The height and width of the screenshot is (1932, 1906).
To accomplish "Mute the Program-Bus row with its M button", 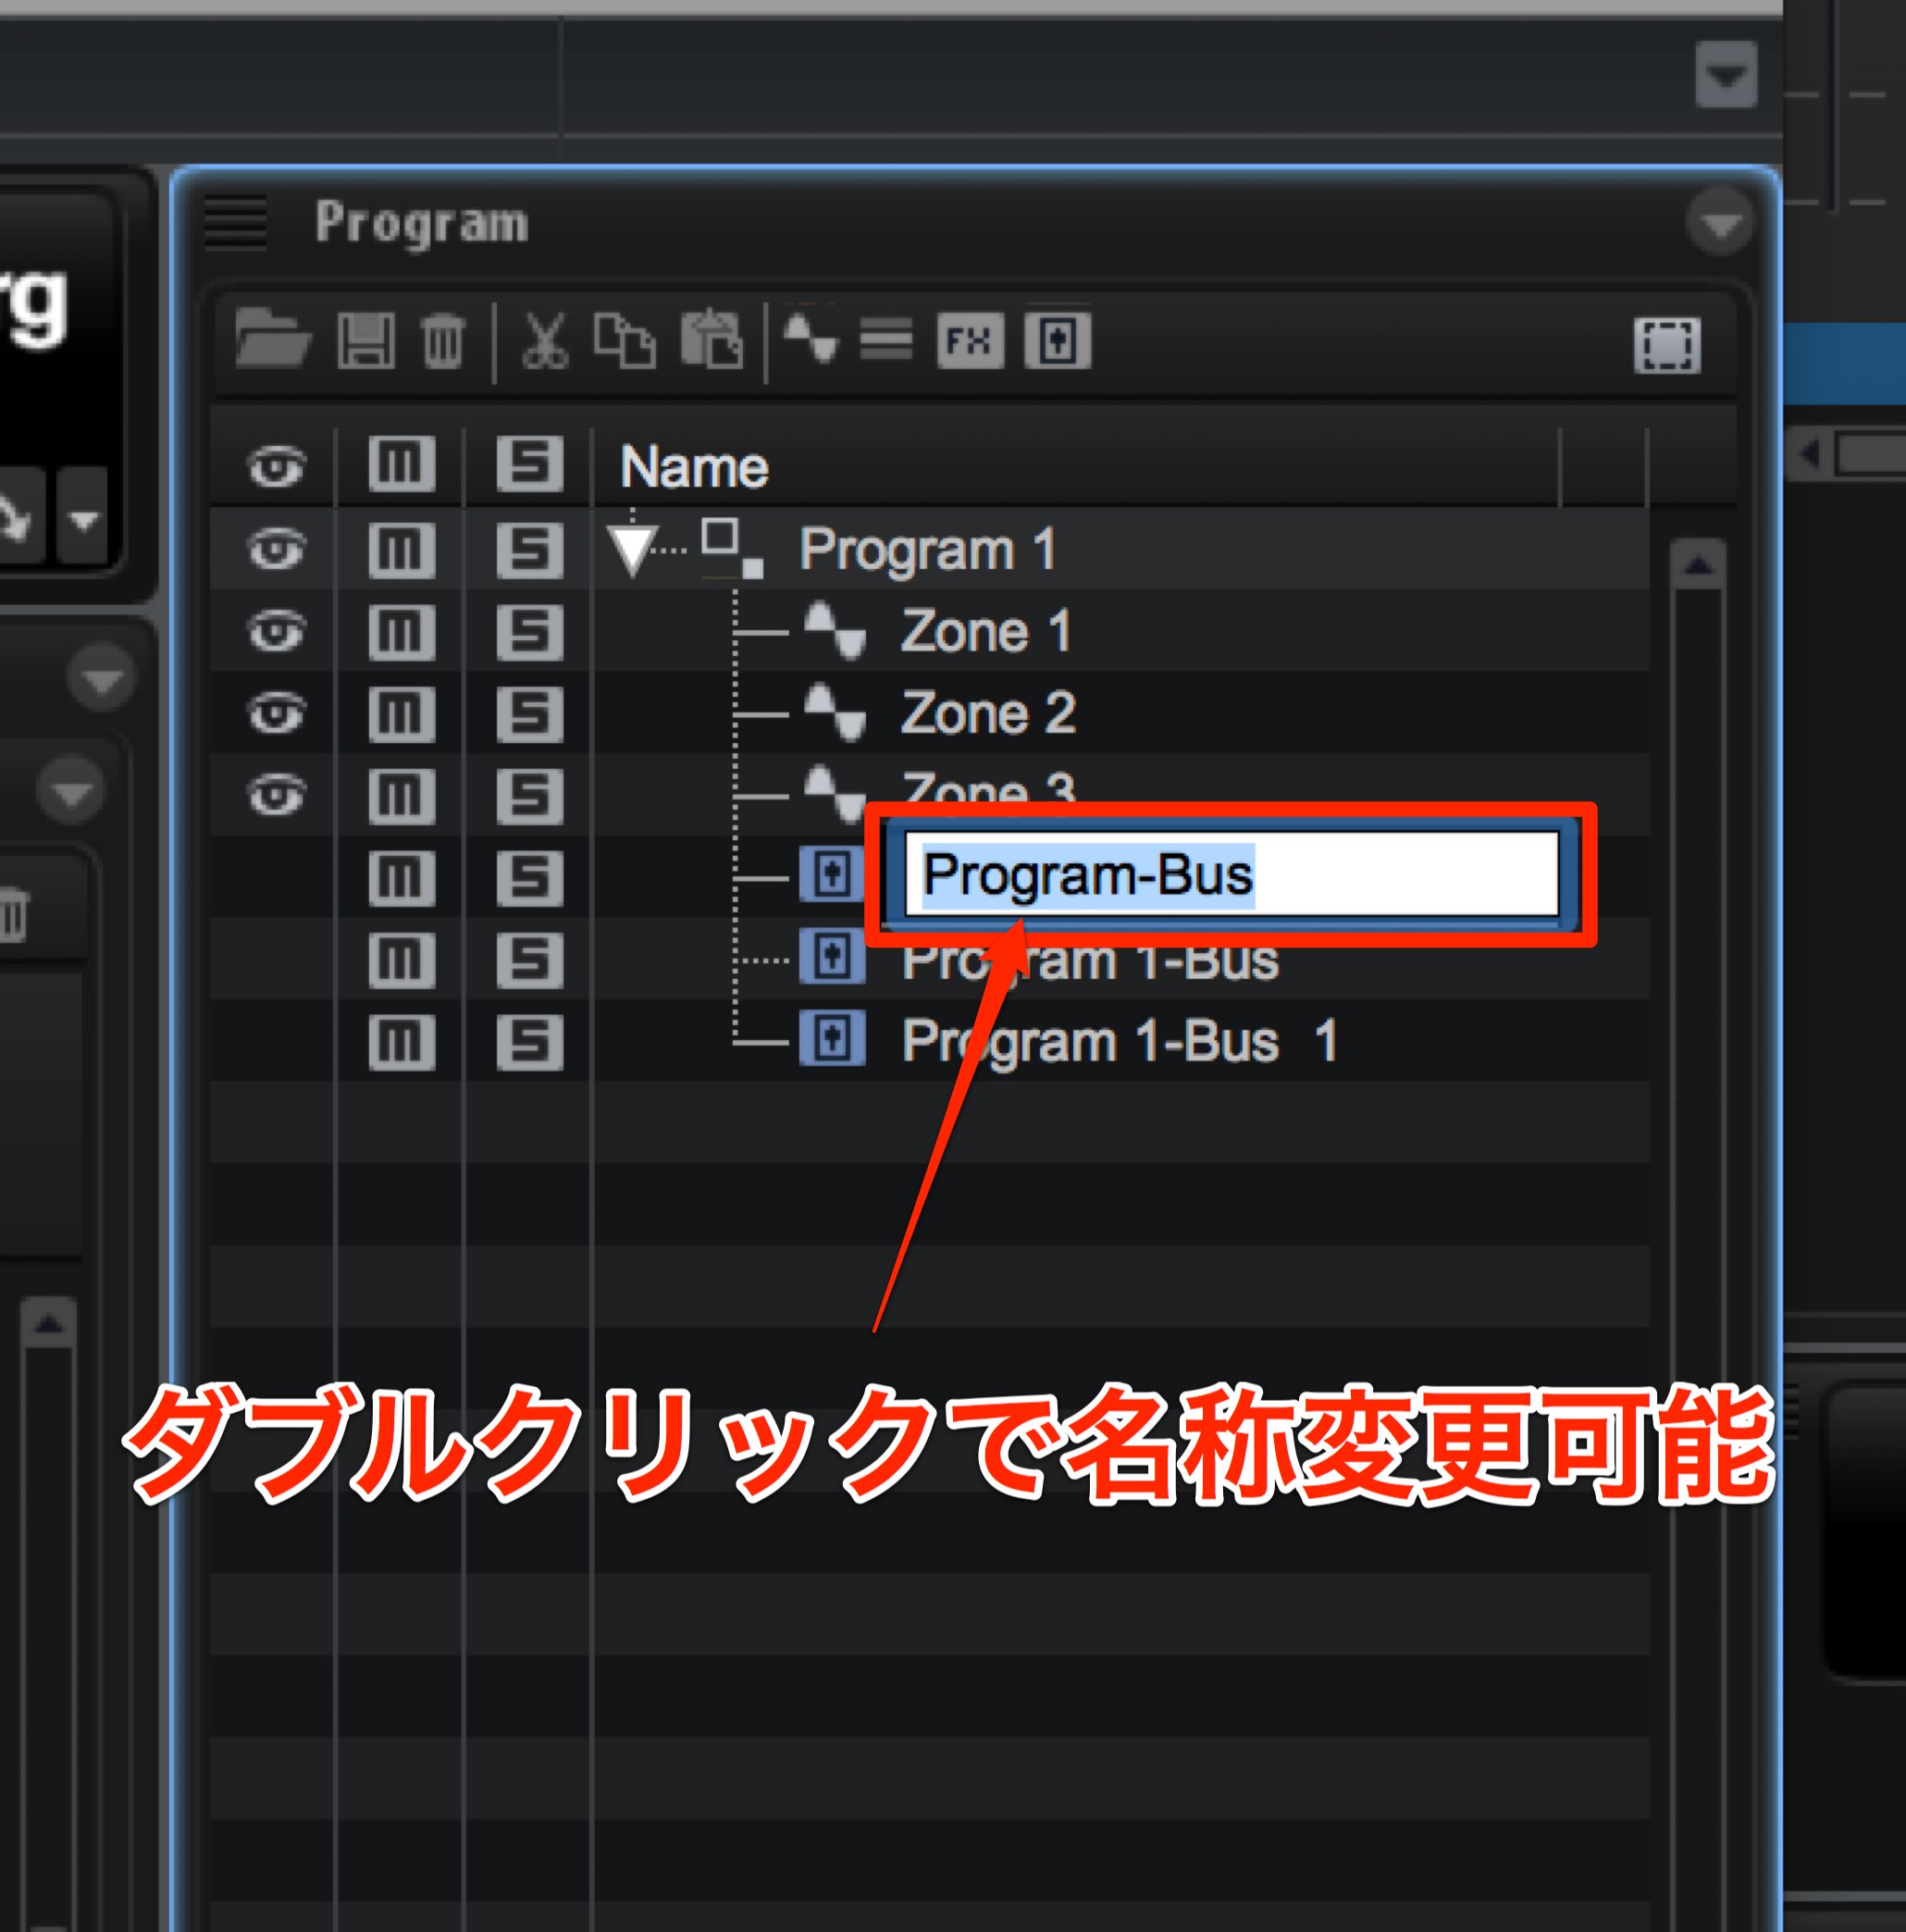I will 401,878.
